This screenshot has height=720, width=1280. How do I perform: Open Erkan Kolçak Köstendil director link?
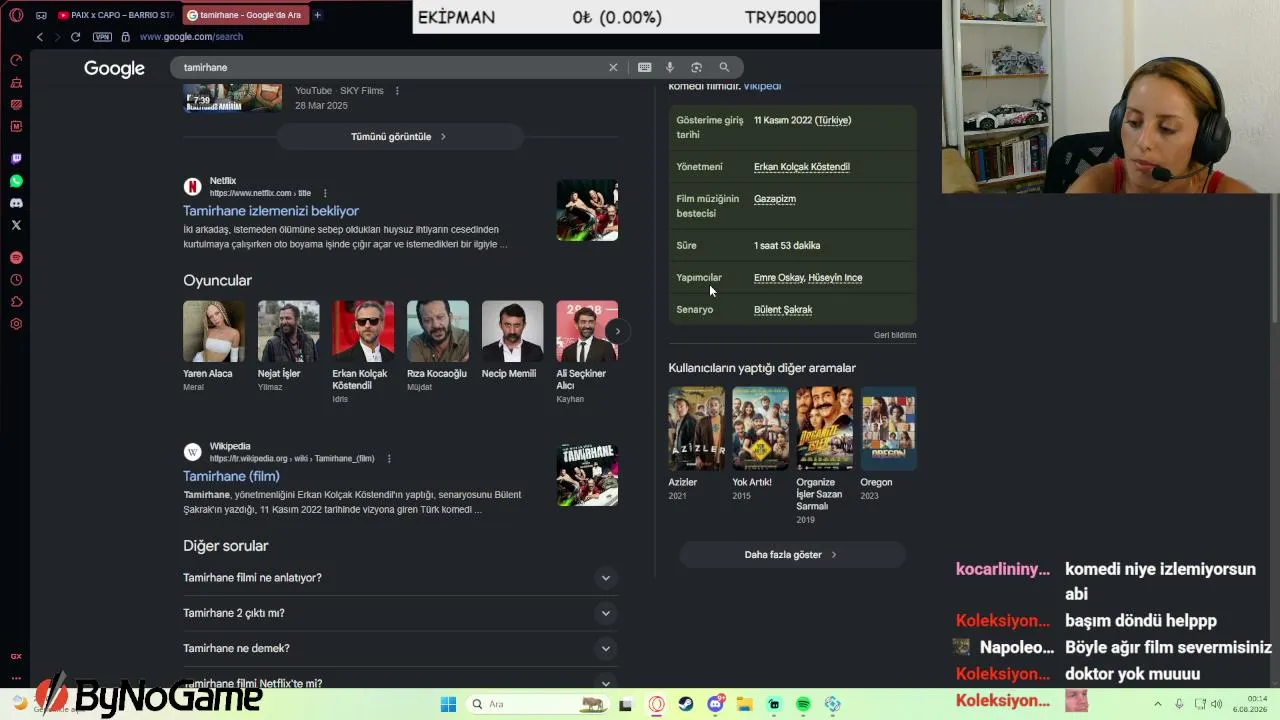802,167
